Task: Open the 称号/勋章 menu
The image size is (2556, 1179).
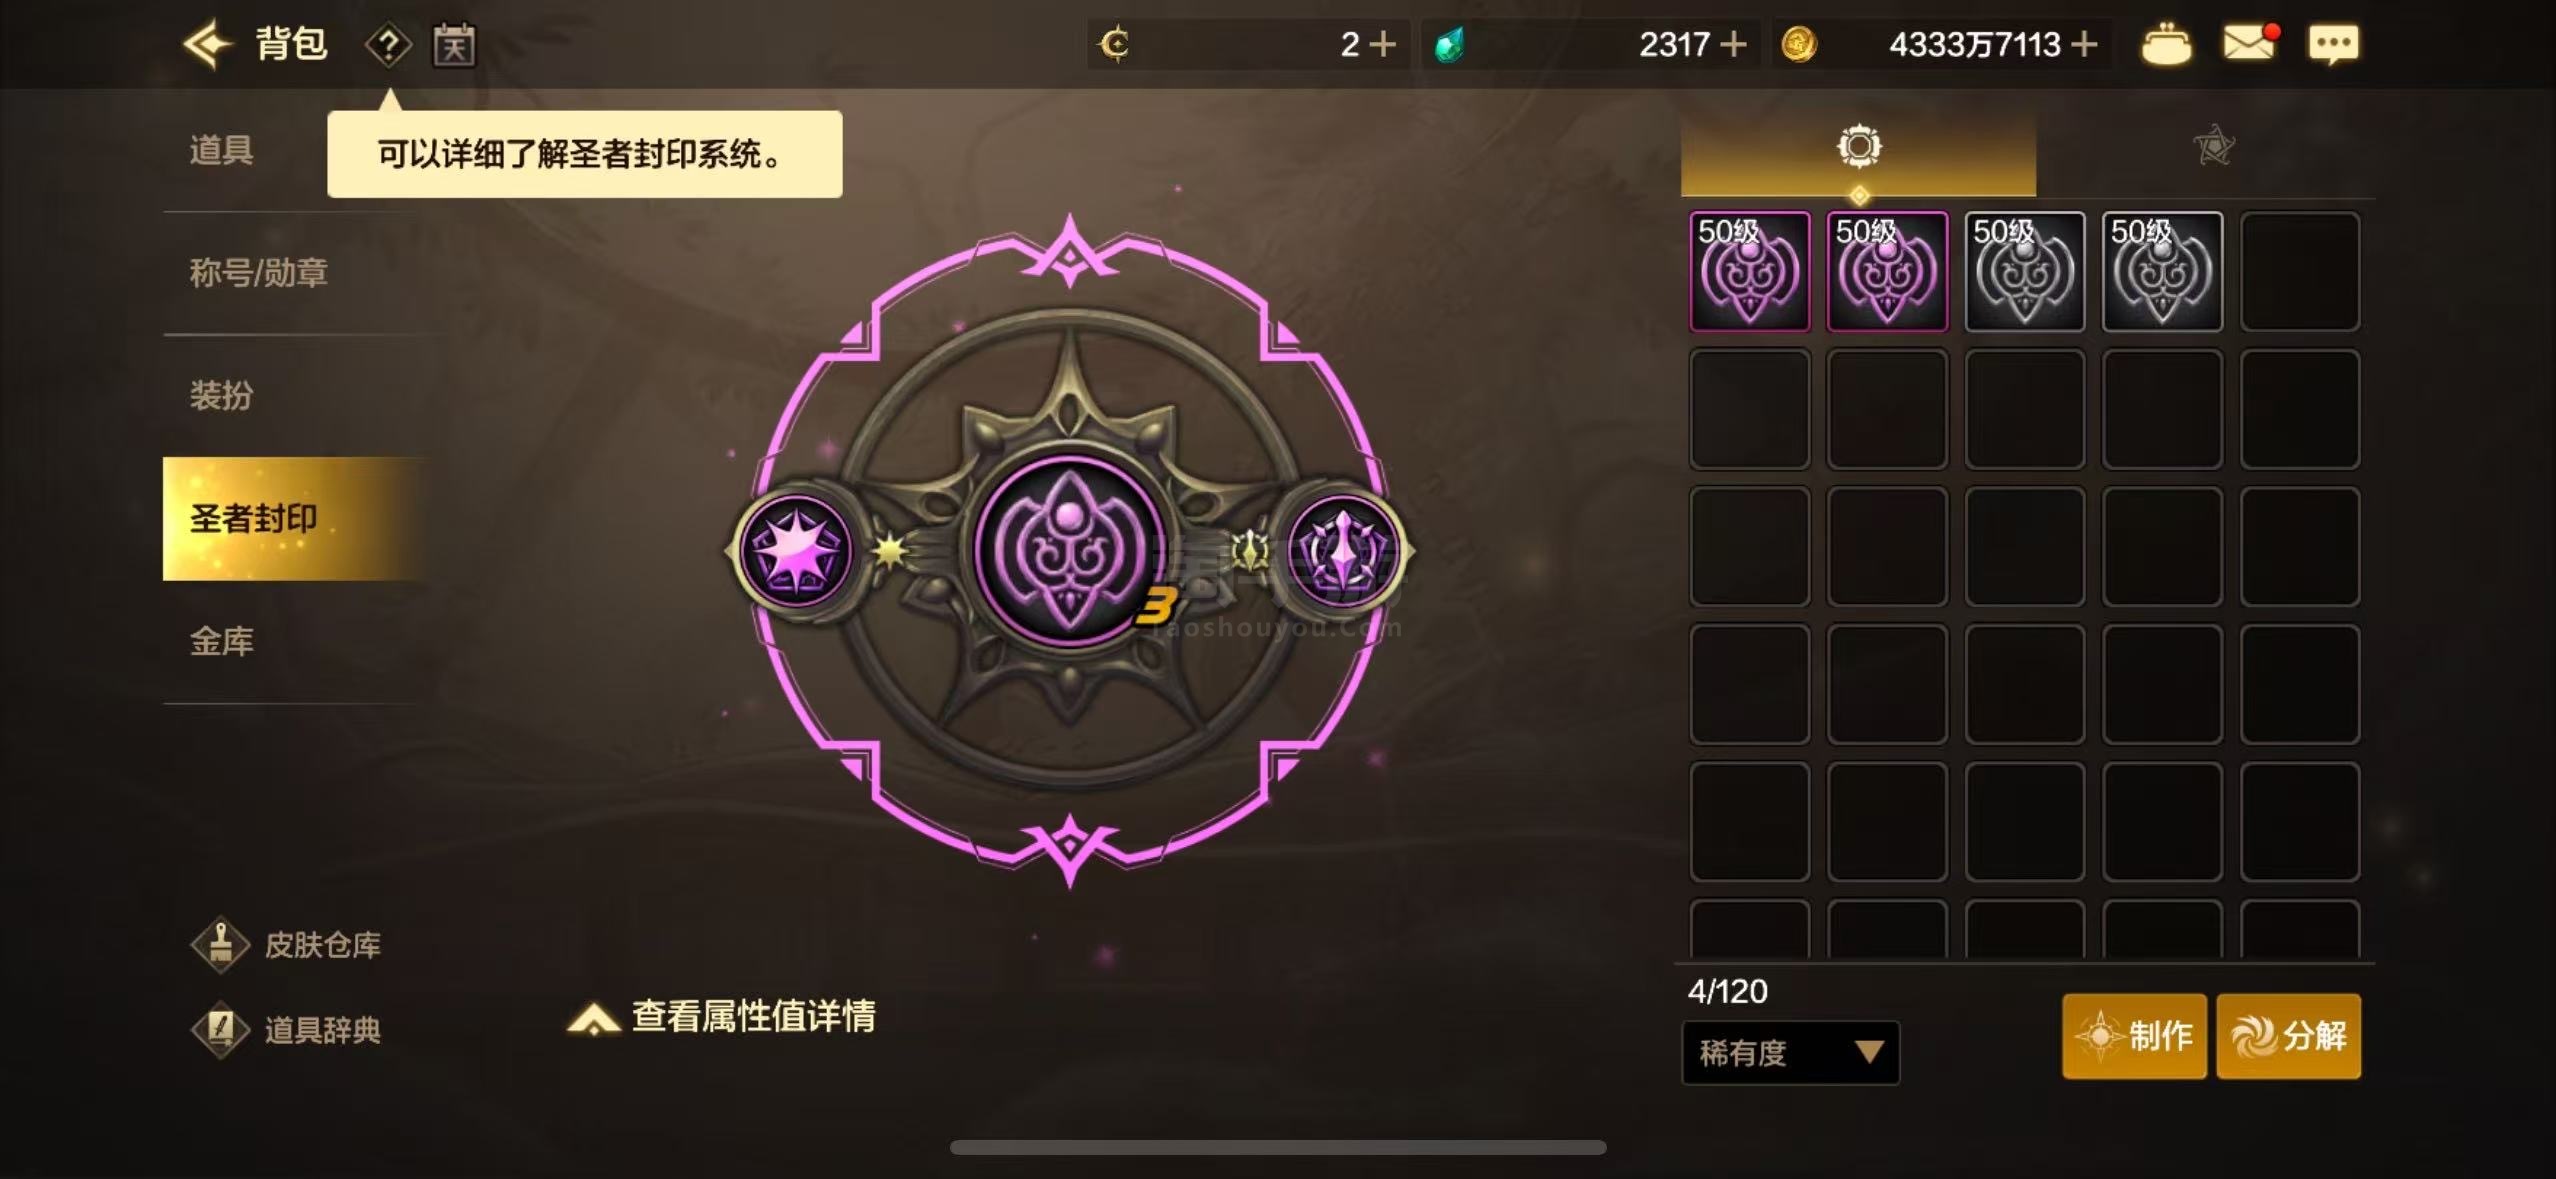Action: [x=259, y=272]
